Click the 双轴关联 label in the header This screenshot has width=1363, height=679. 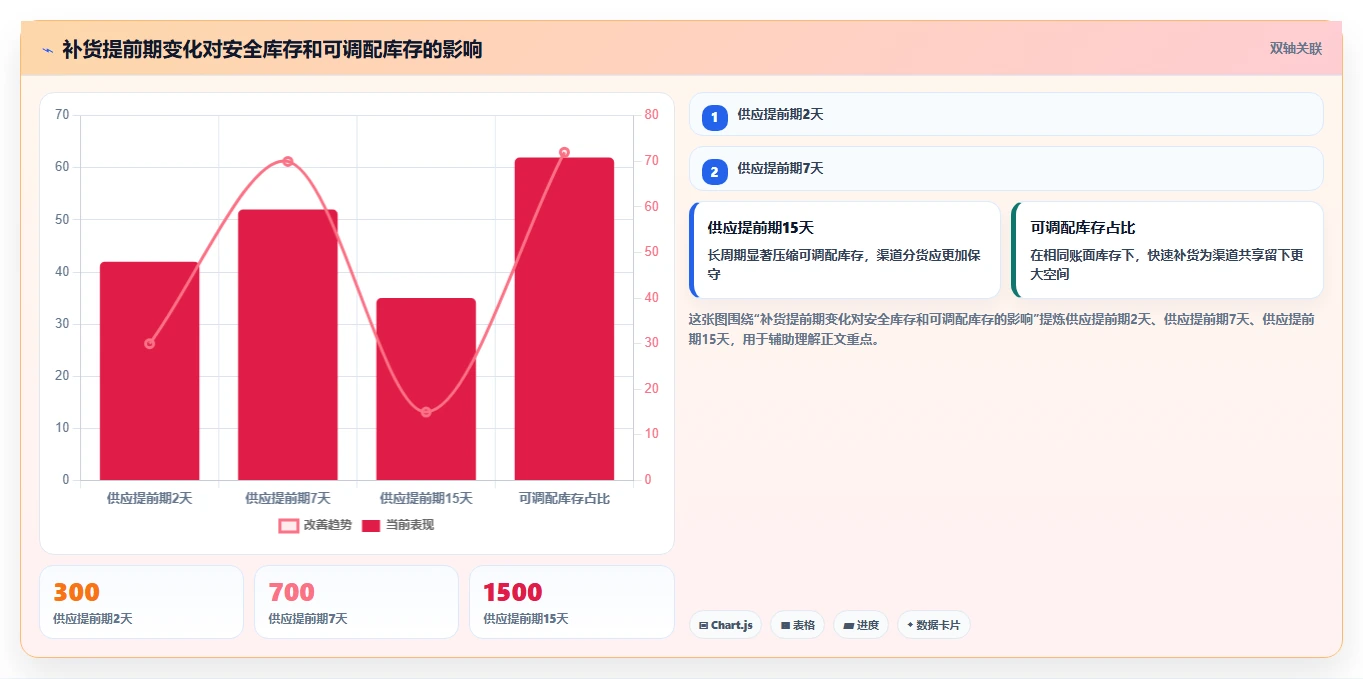1296,49
